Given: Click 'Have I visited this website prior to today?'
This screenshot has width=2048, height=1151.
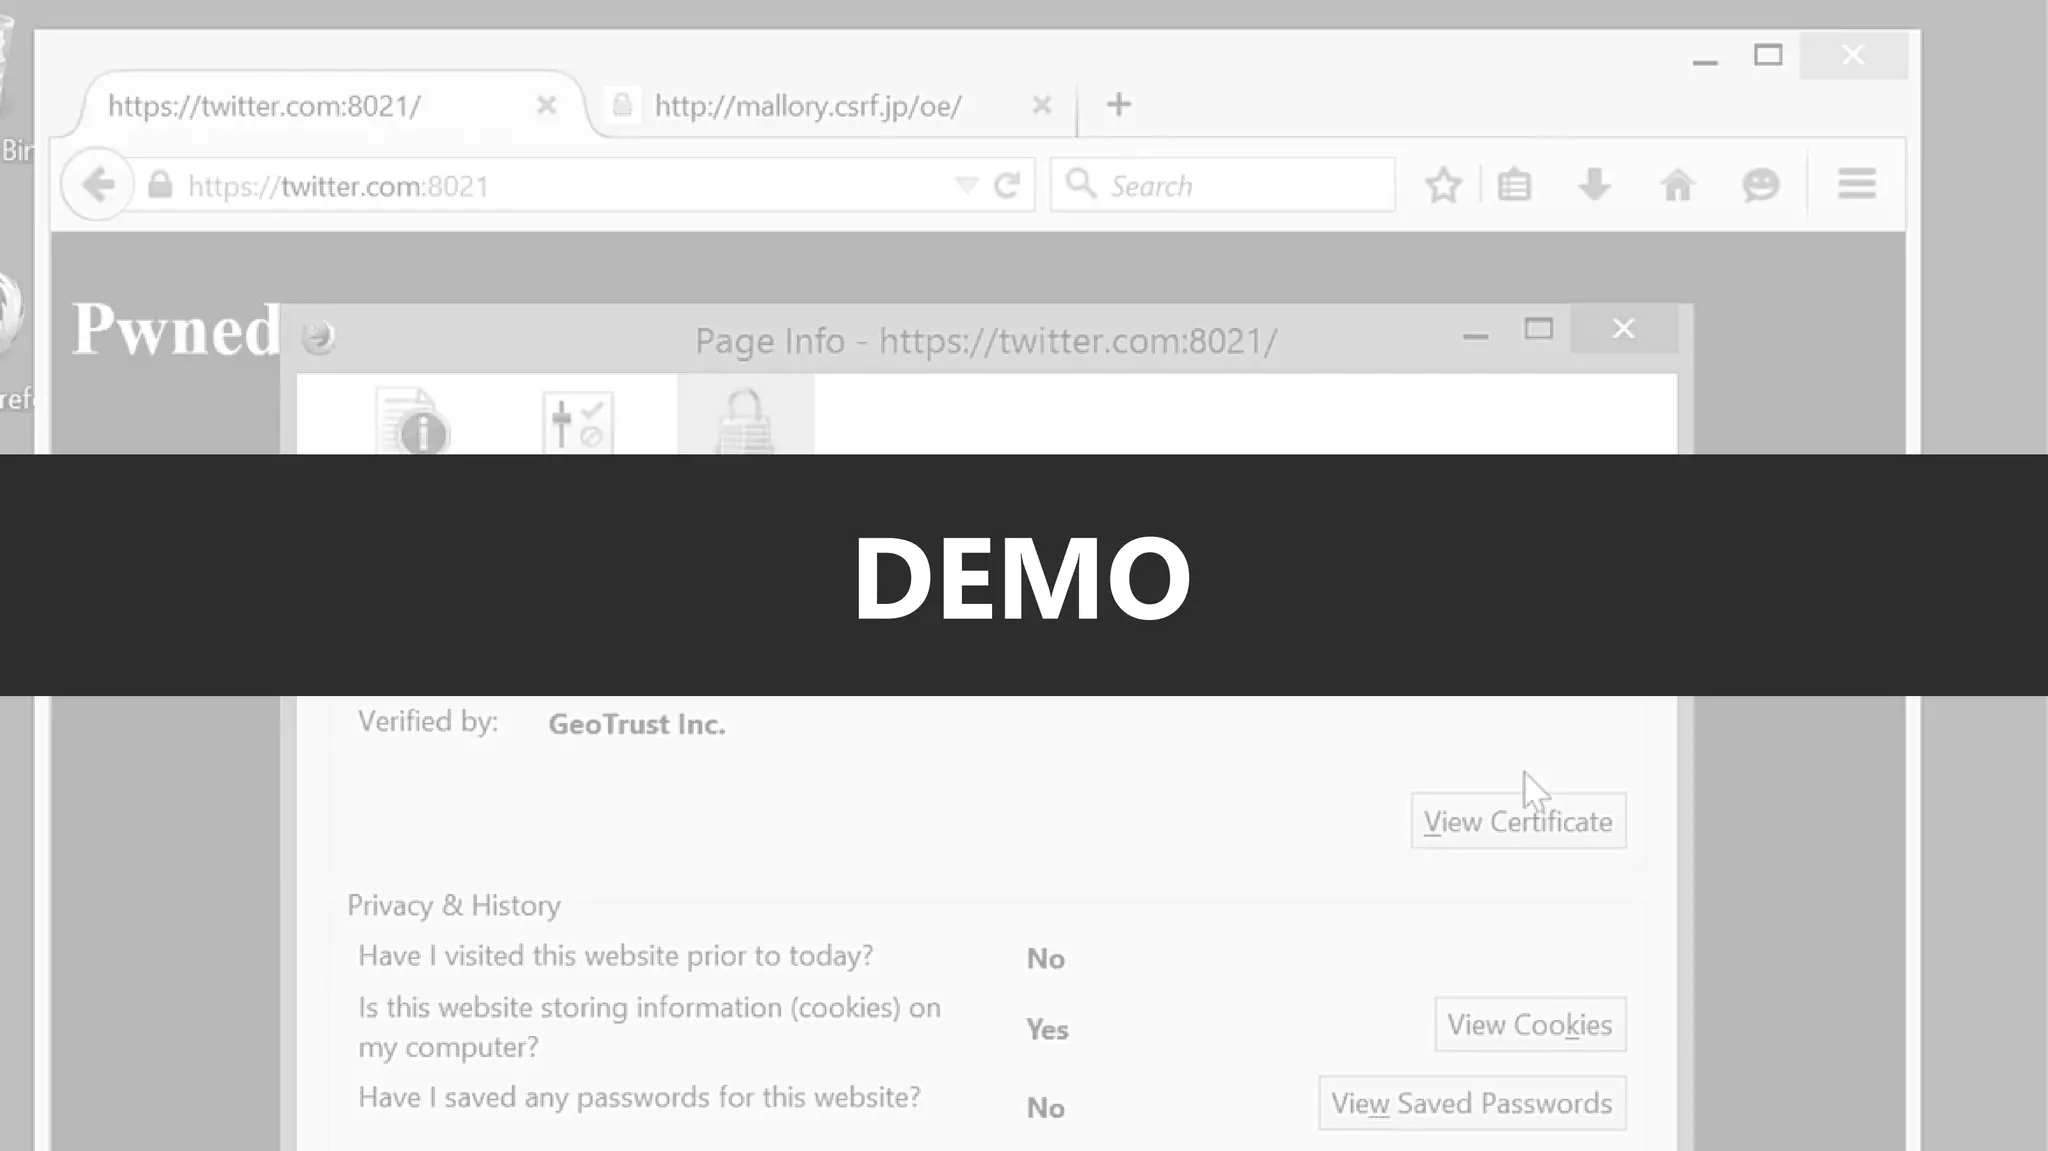Looking at the screenshot, I should pyautogui.click(x=616, y=955).
